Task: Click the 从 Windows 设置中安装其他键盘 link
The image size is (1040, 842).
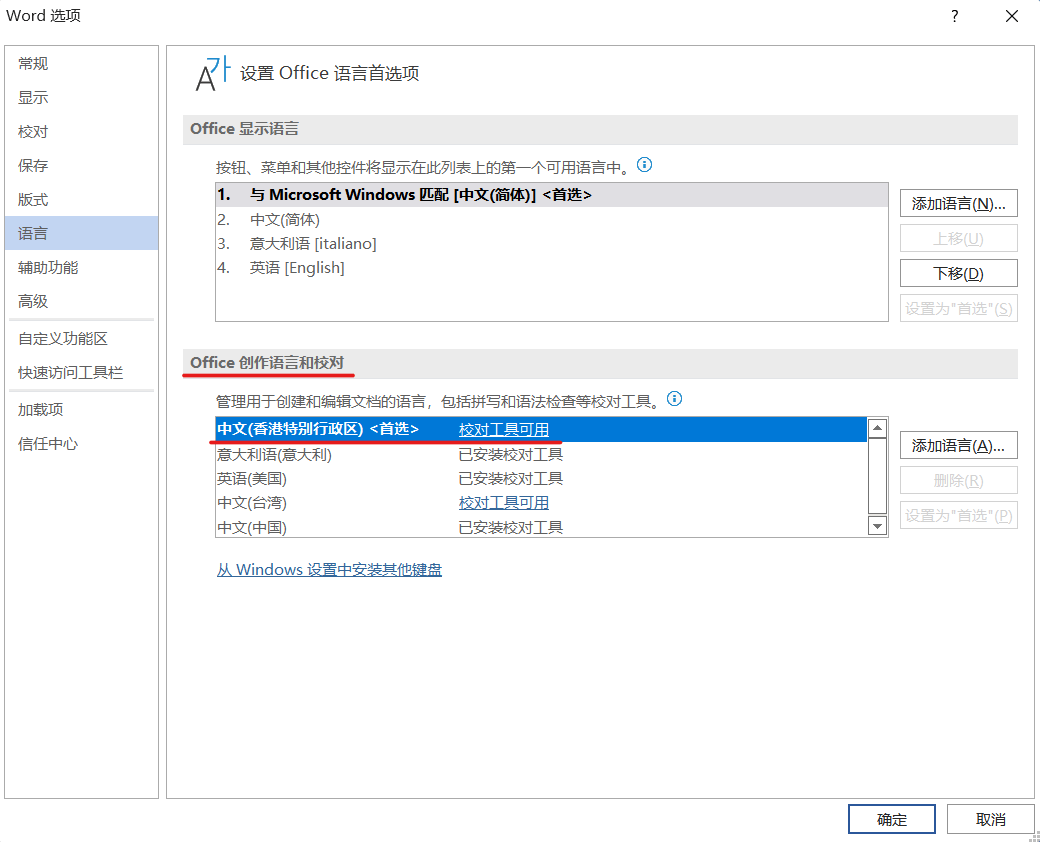Action: [328, 569]
